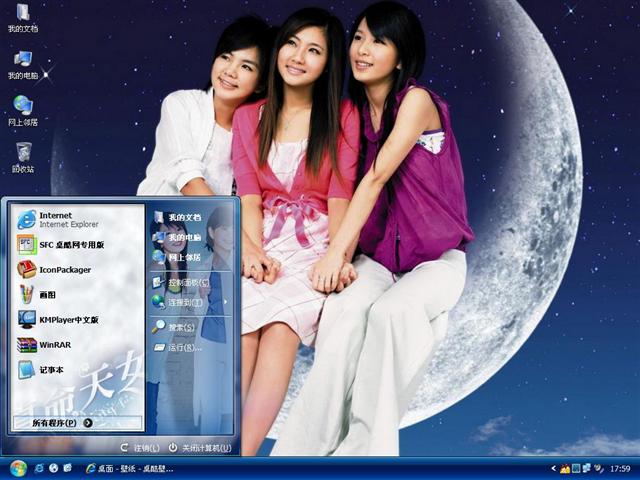Open 我的文档 desktop icon
The height and width of the screenshot is (480, 640).
(23, 18)
